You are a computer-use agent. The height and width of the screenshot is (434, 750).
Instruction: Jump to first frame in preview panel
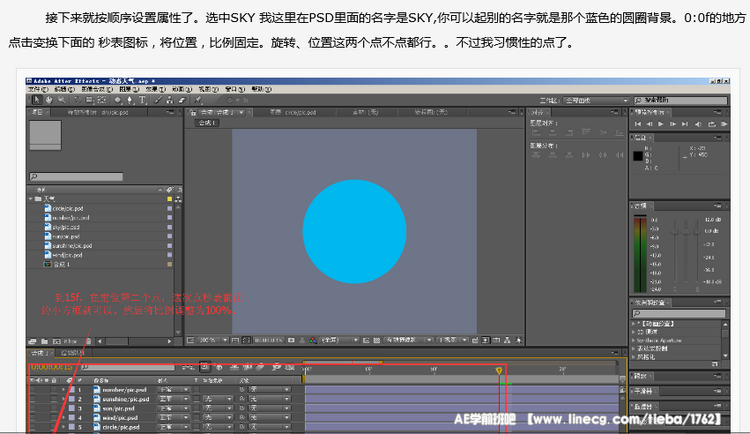[638, 124]
